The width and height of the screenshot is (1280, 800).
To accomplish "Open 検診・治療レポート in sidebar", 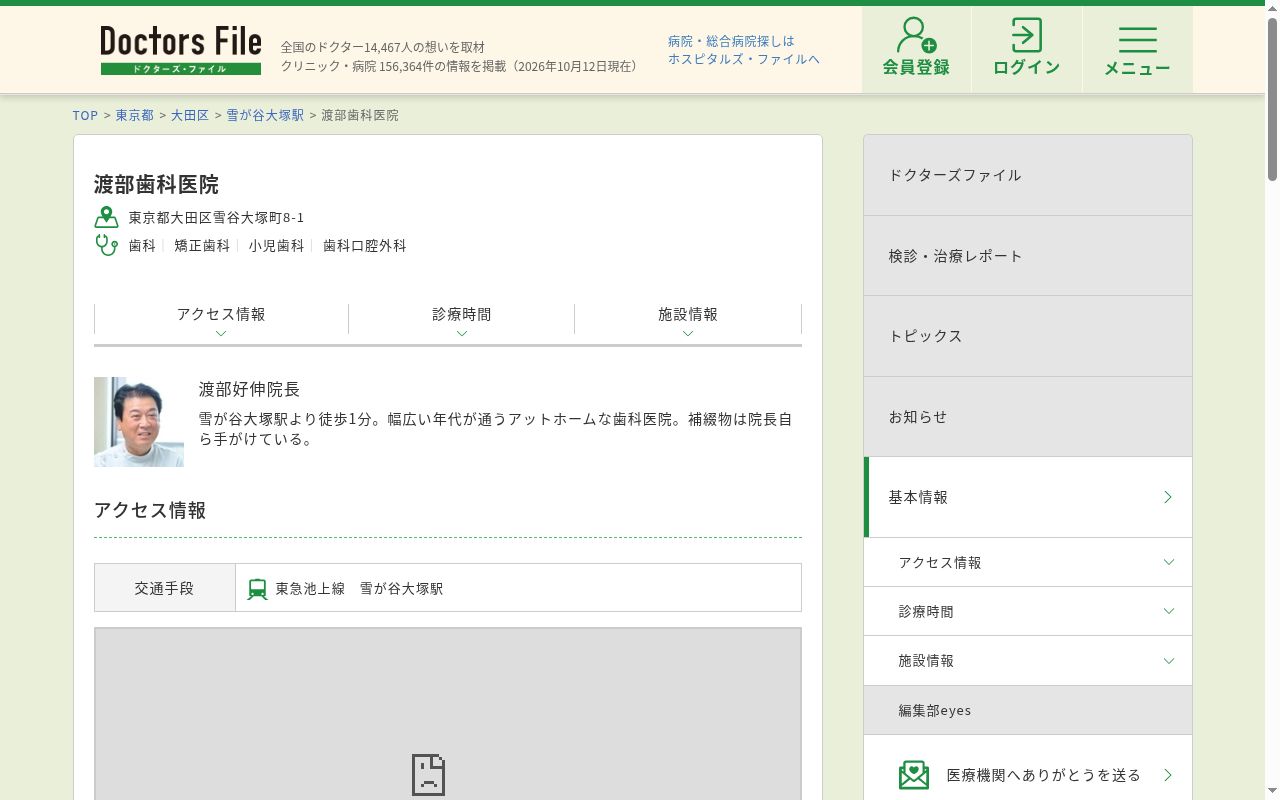I will 1028,256.
